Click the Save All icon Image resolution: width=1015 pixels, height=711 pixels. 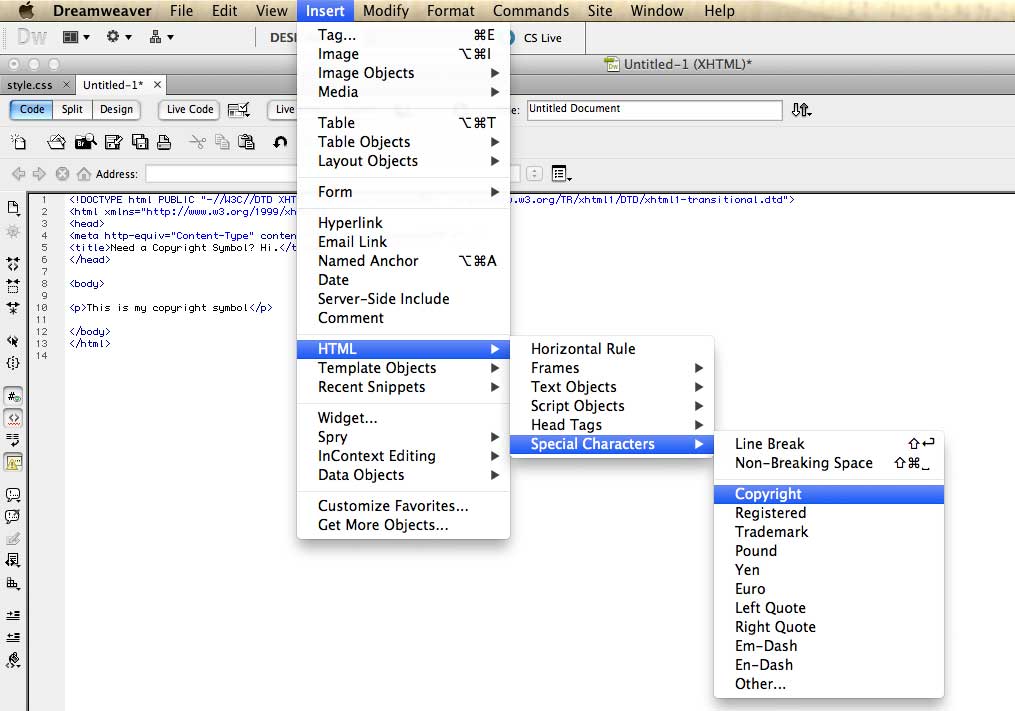pos(140,142)
